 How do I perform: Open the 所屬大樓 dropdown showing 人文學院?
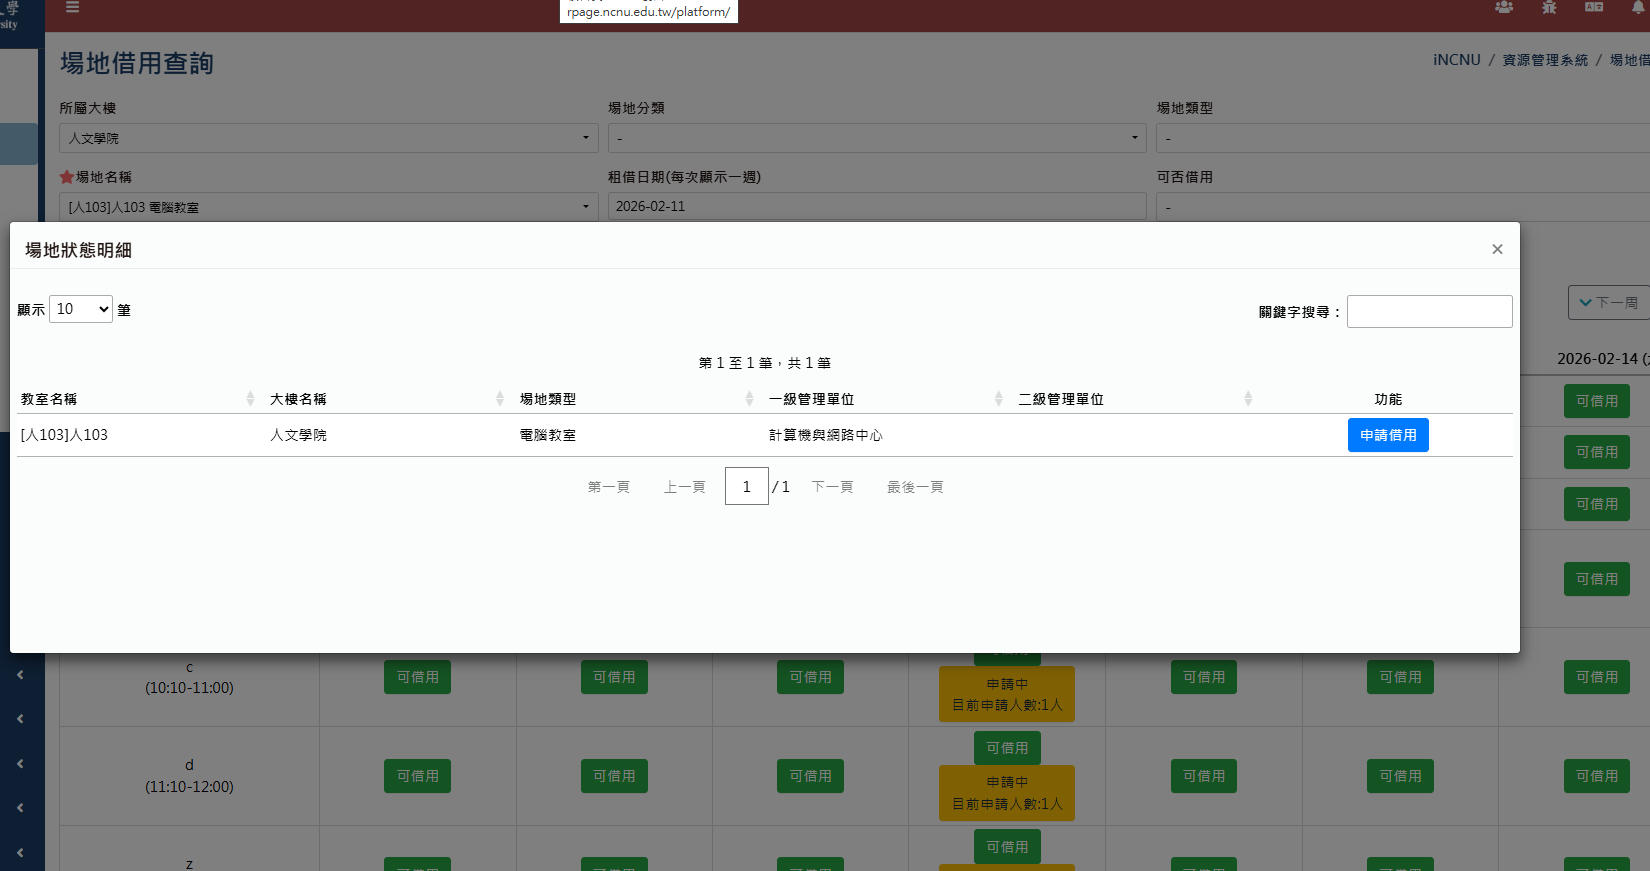tap(329, 138)
